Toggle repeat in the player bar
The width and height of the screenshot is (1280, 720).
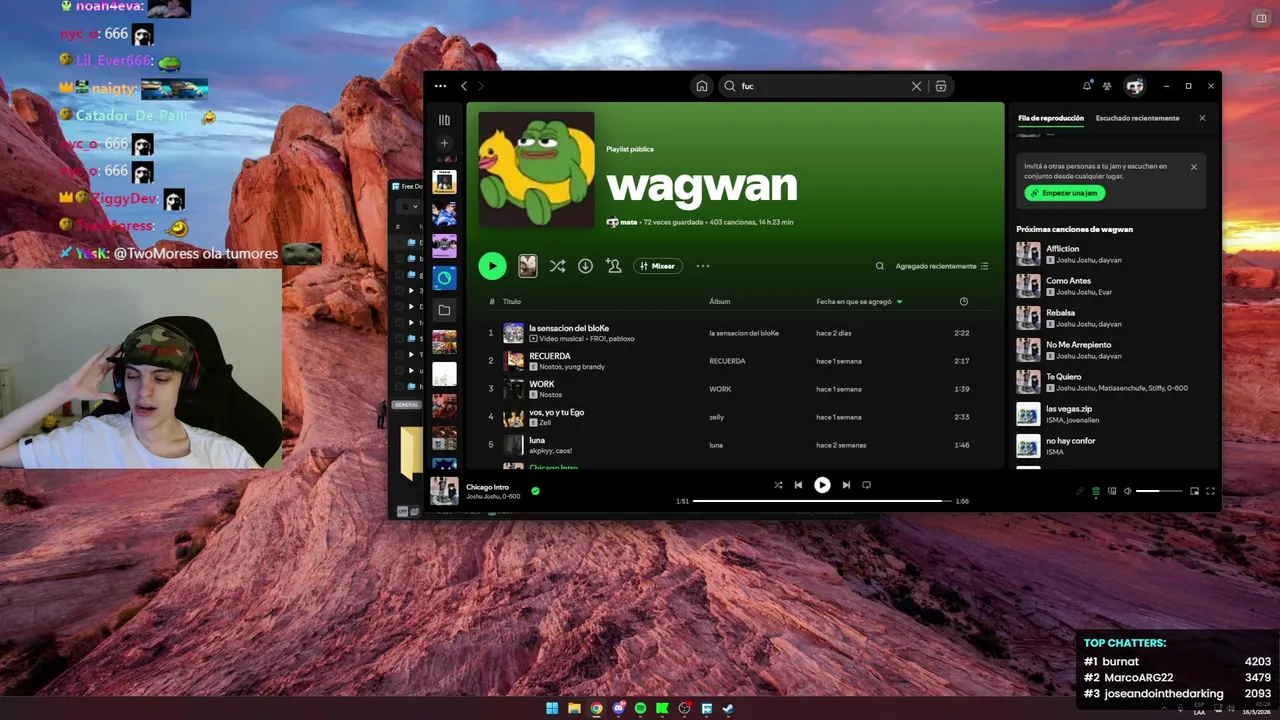point(866,485)
